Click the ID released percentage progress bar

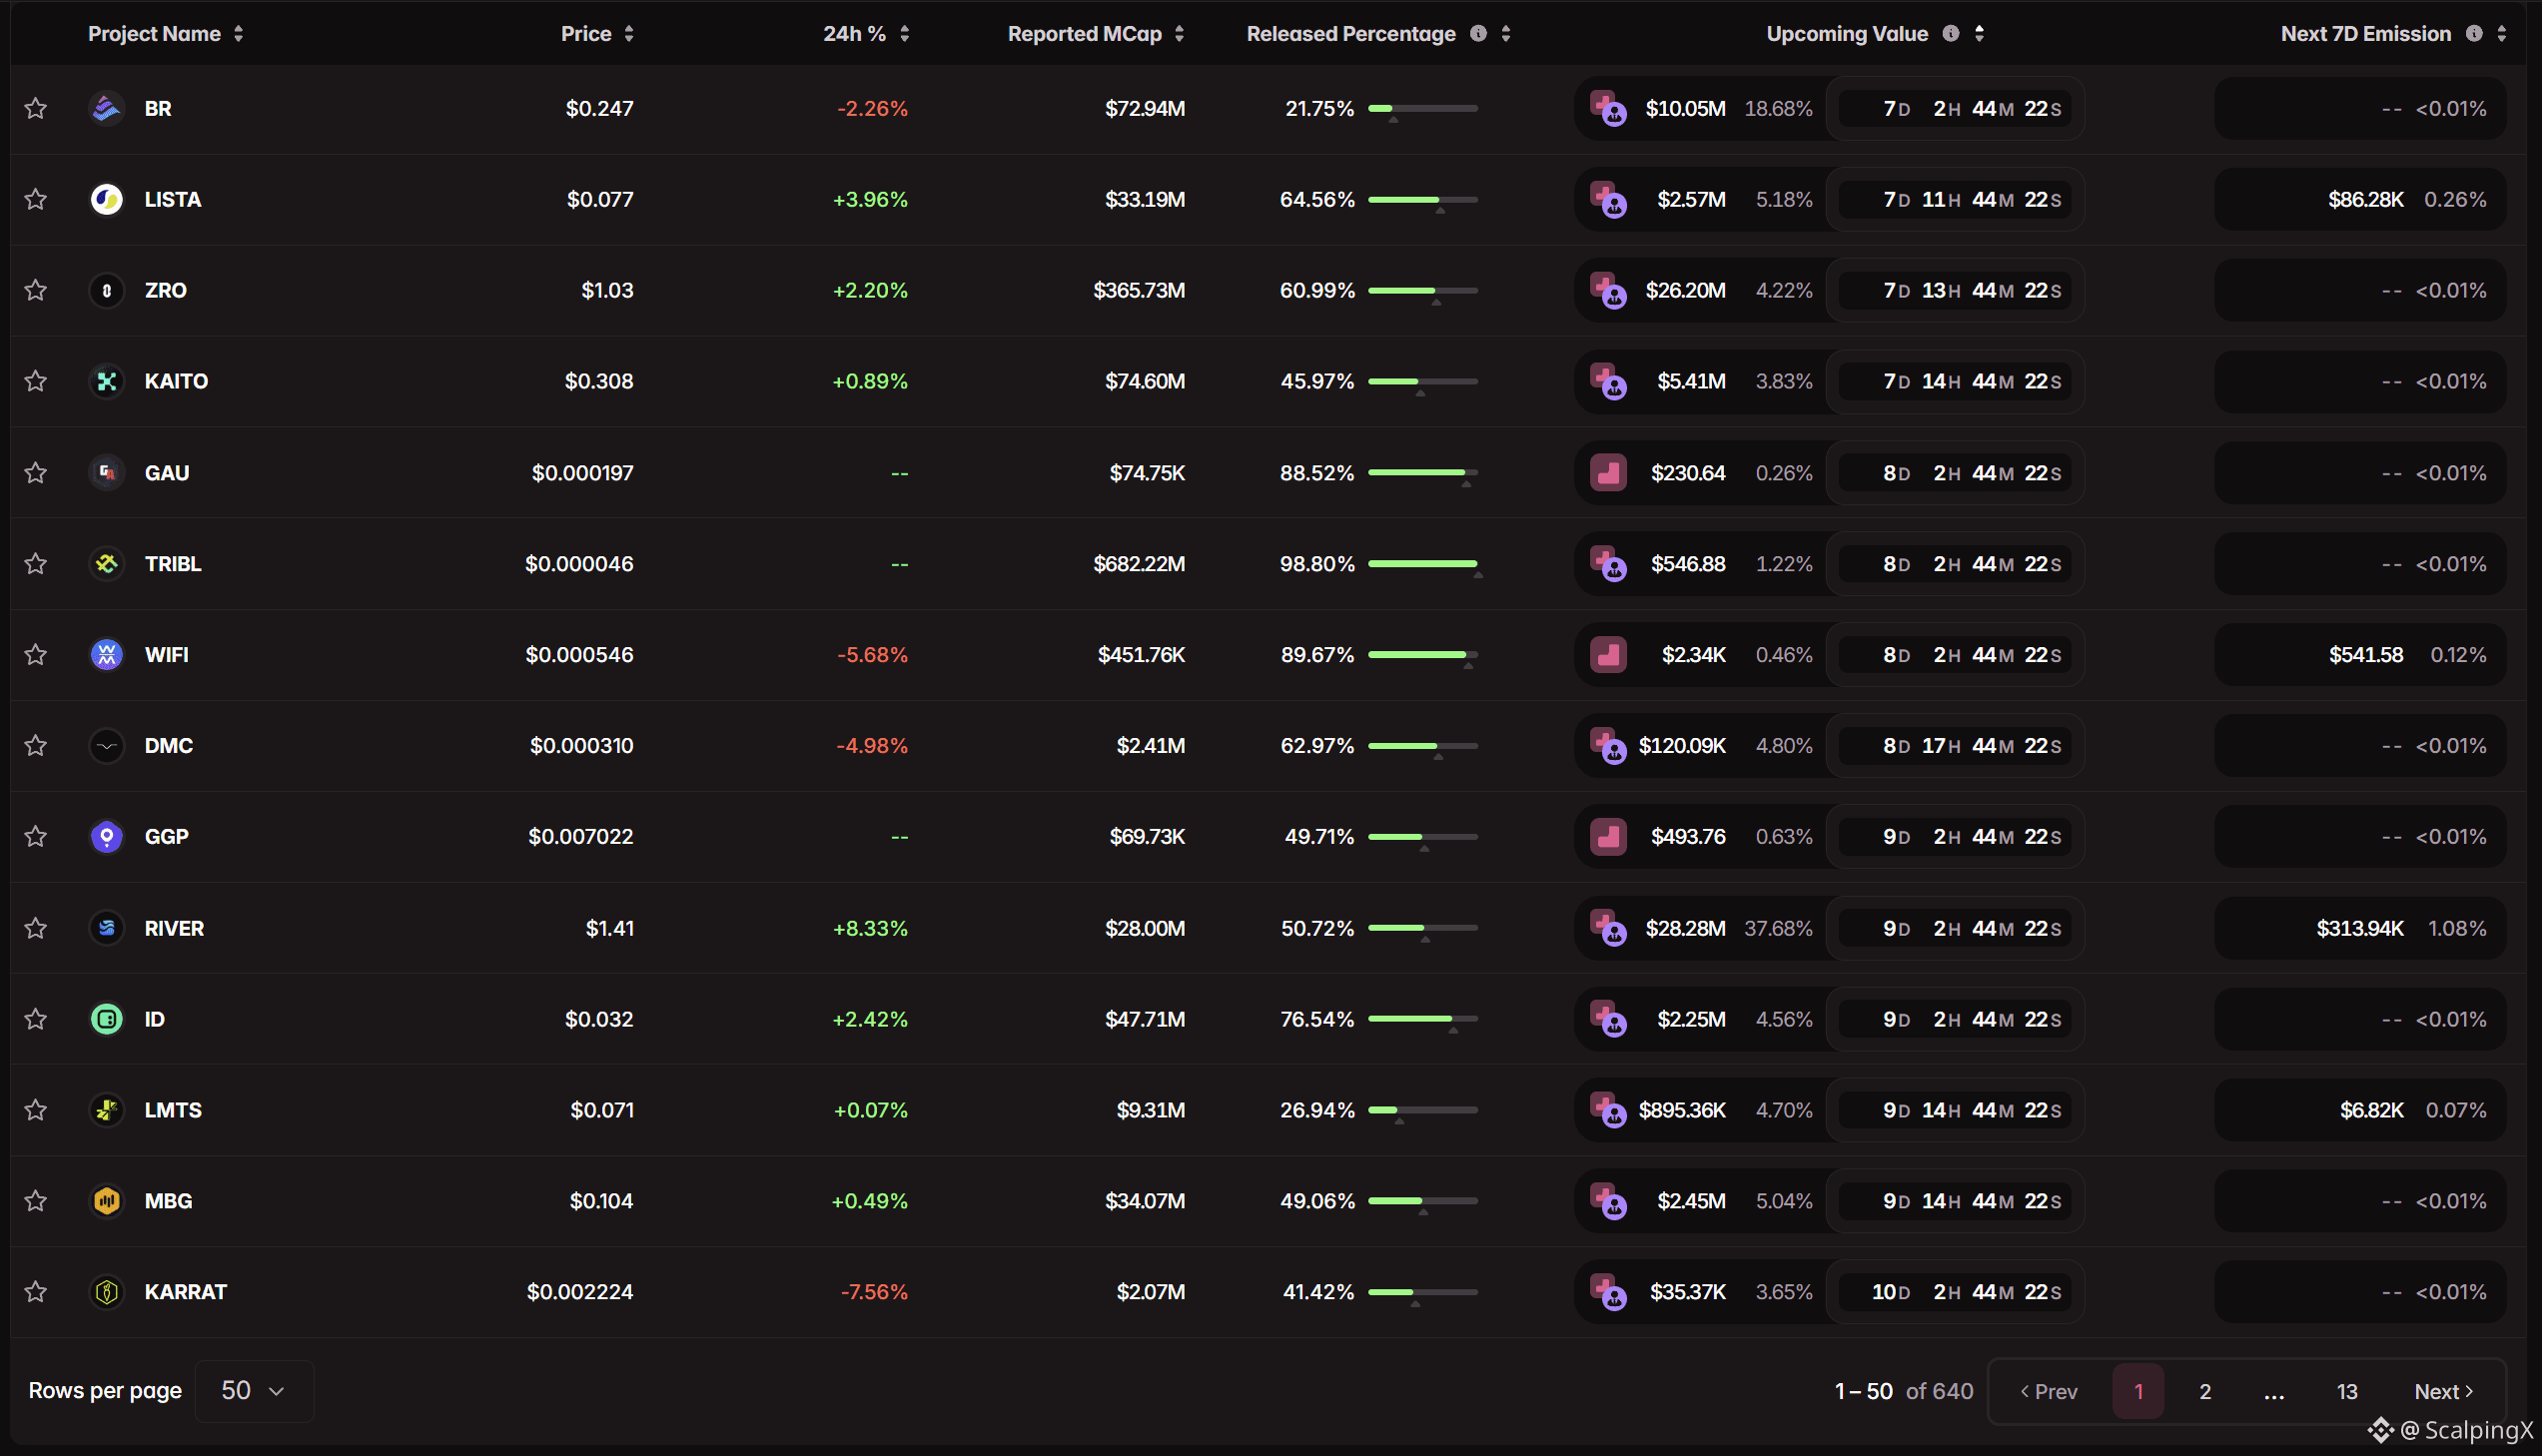1422,1019
